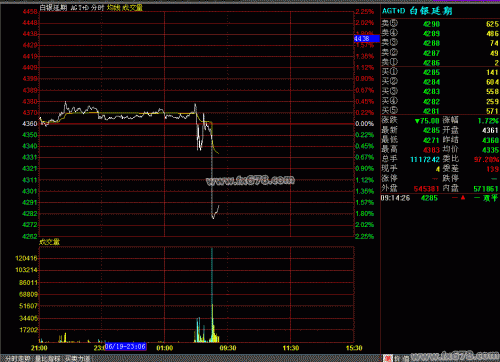This screenshot has height=362, width=500.
Task: Select the 买① bid row at 4285
Action: coord(440,72)
